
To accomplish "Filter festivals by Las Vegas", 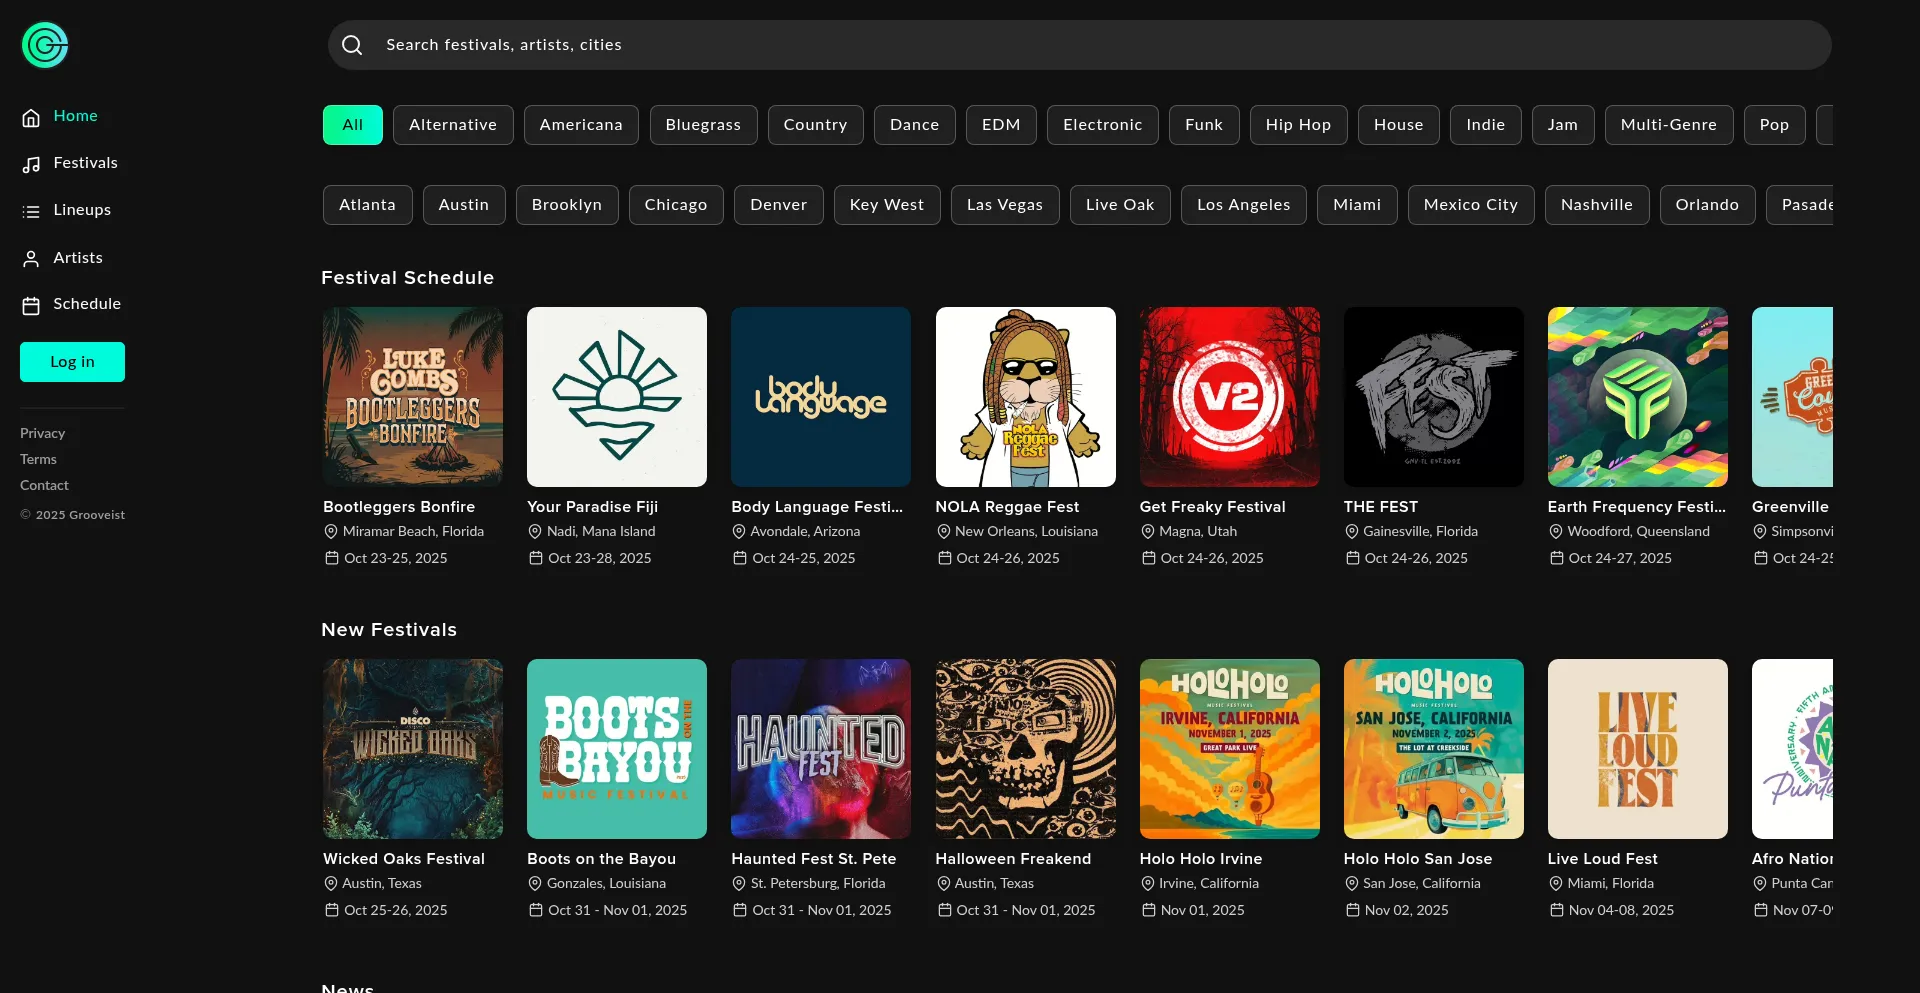I will click(1004, 205).
